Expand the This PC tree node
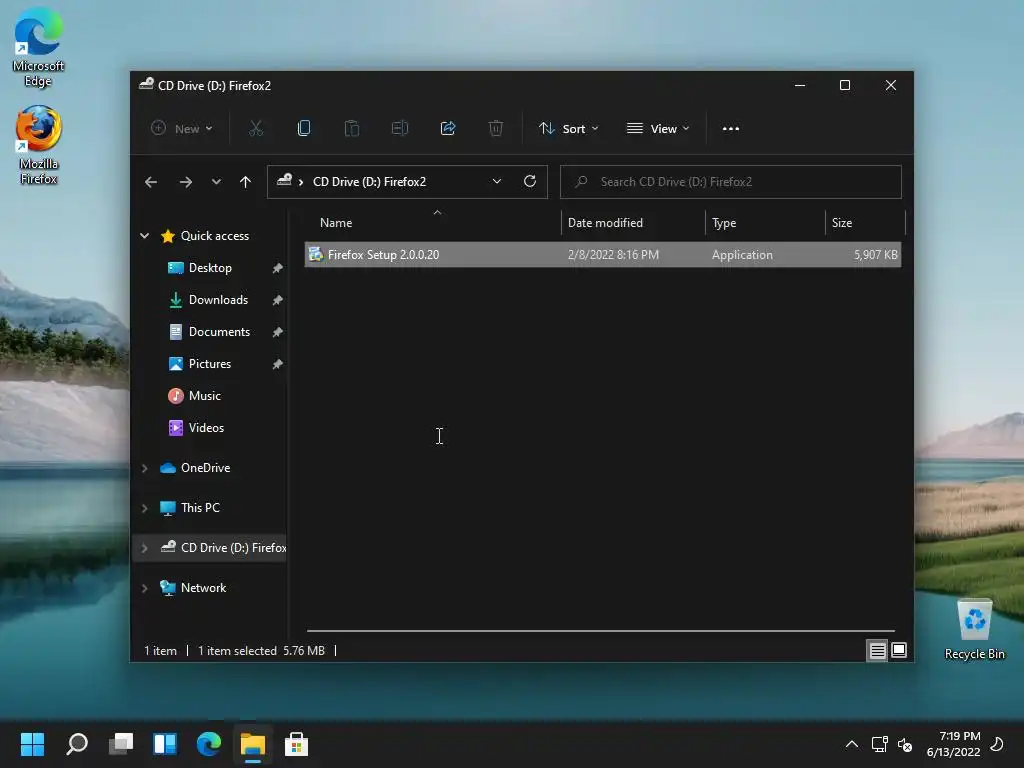The image size is (1024, 768). click(145, 508)
